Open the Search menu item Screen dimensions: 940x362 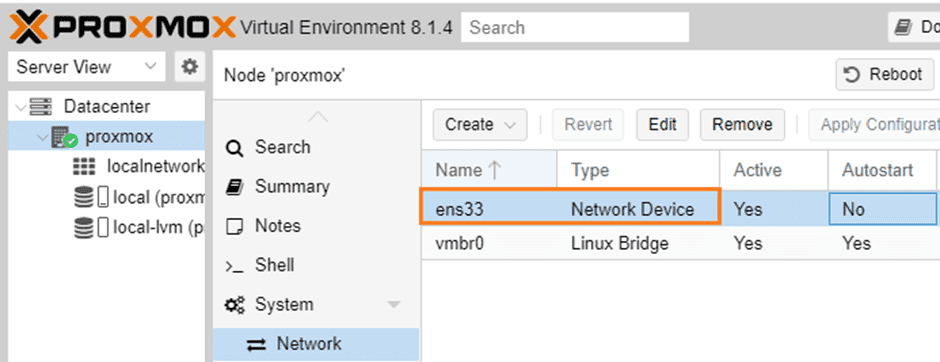tap(282, 147)
